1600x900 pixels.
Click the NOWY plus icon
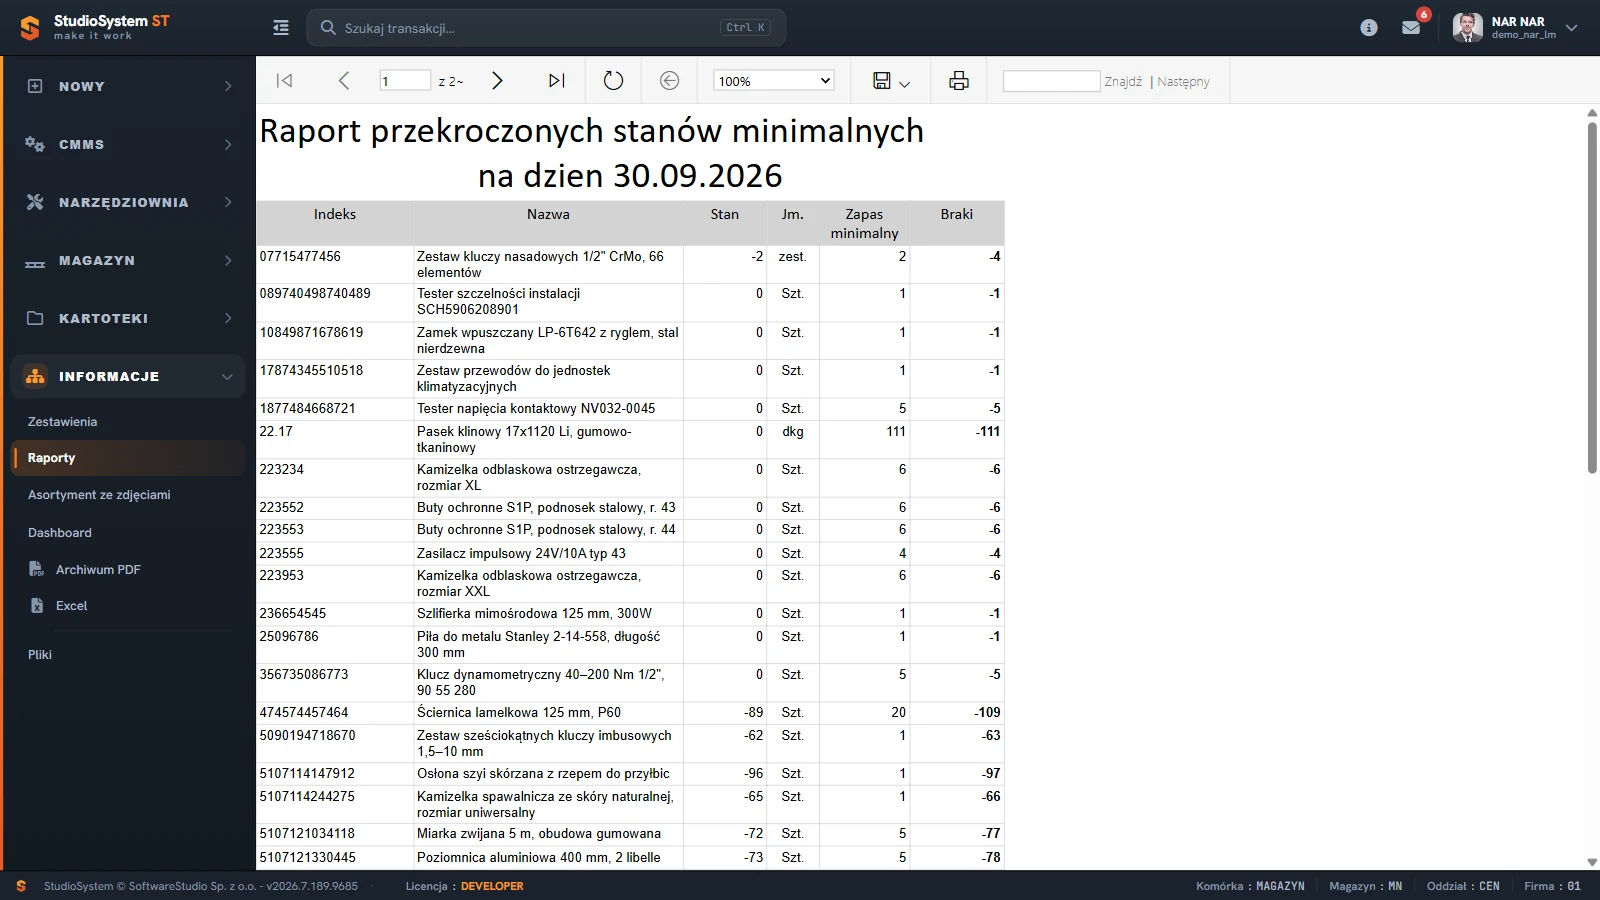click(35, 86)
